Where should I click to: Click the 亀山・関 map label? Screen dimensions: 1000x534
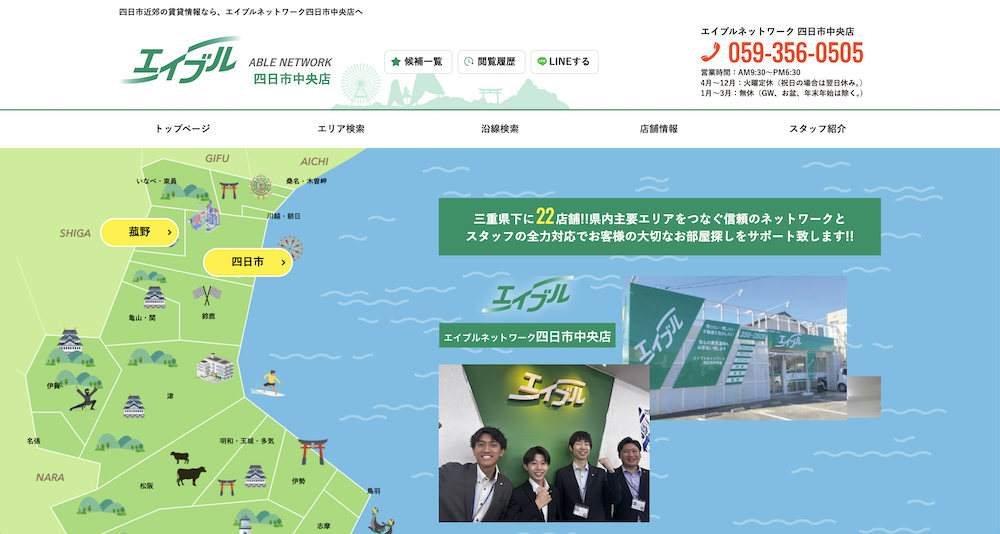pyautogui.click(x=142, y=318)
